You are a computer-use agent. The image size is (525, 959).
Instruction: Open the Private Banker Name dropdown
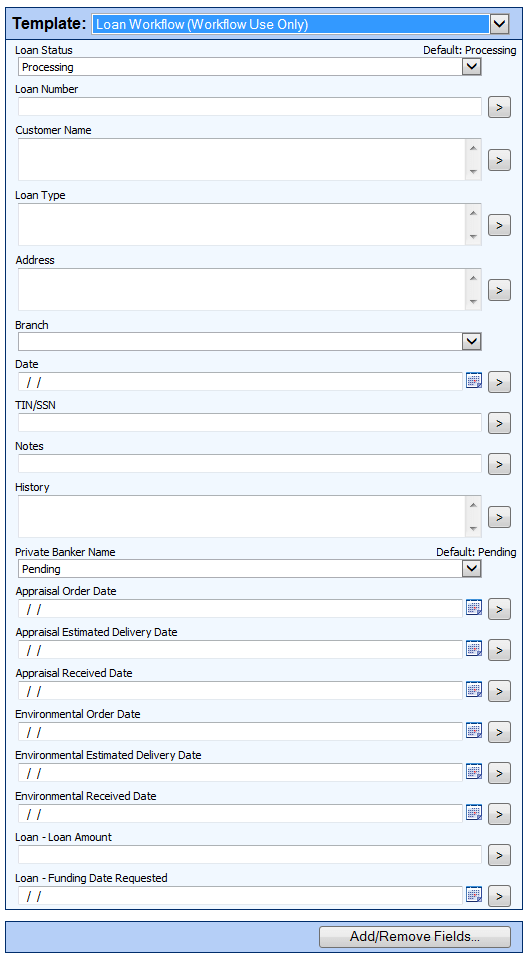[471, 569]
